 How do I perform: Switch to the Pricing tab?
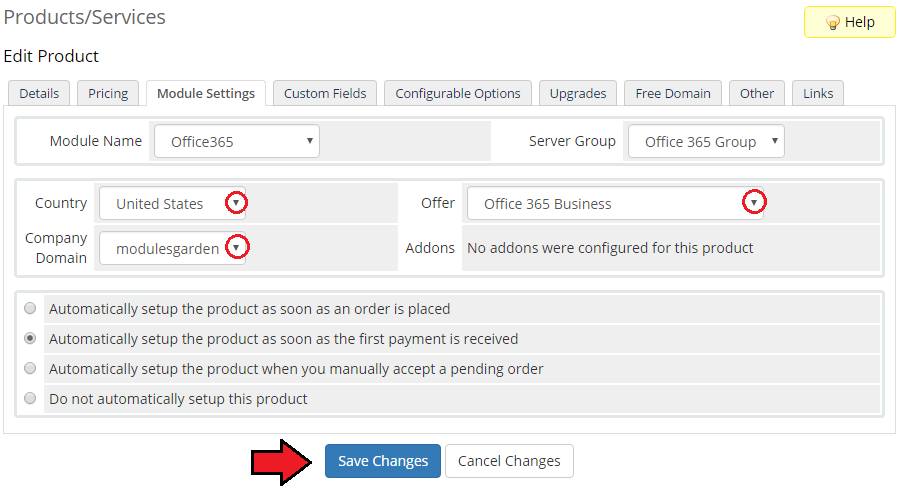click(108, 93)
